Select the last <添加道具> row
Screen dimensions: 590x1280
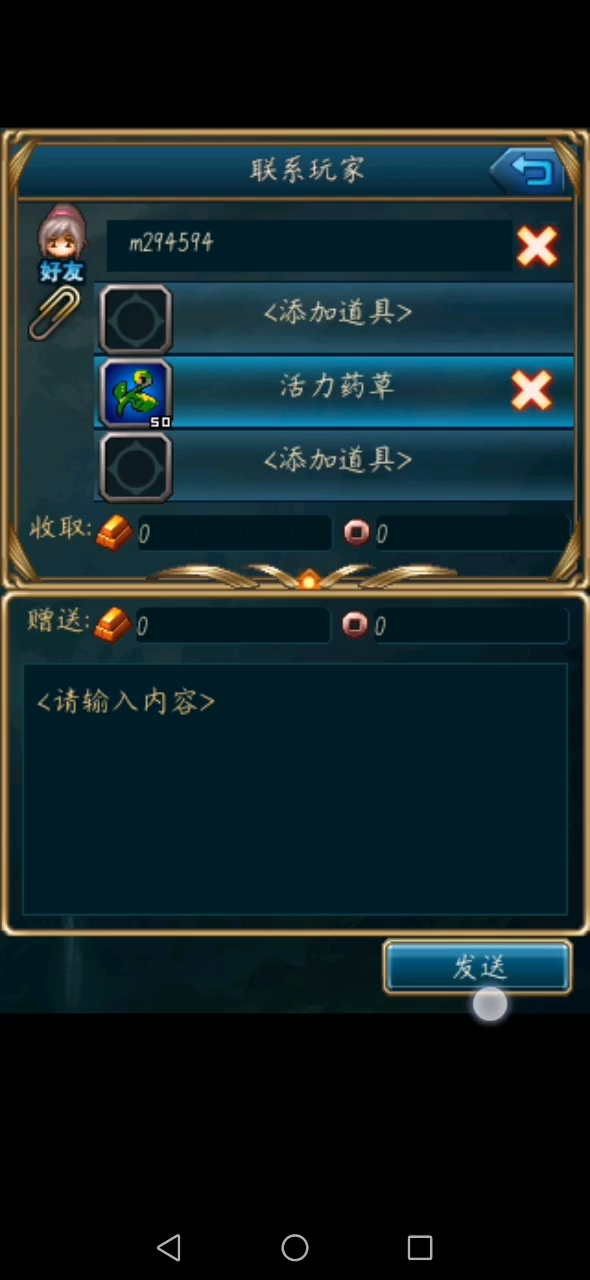[x=334, y=466]
